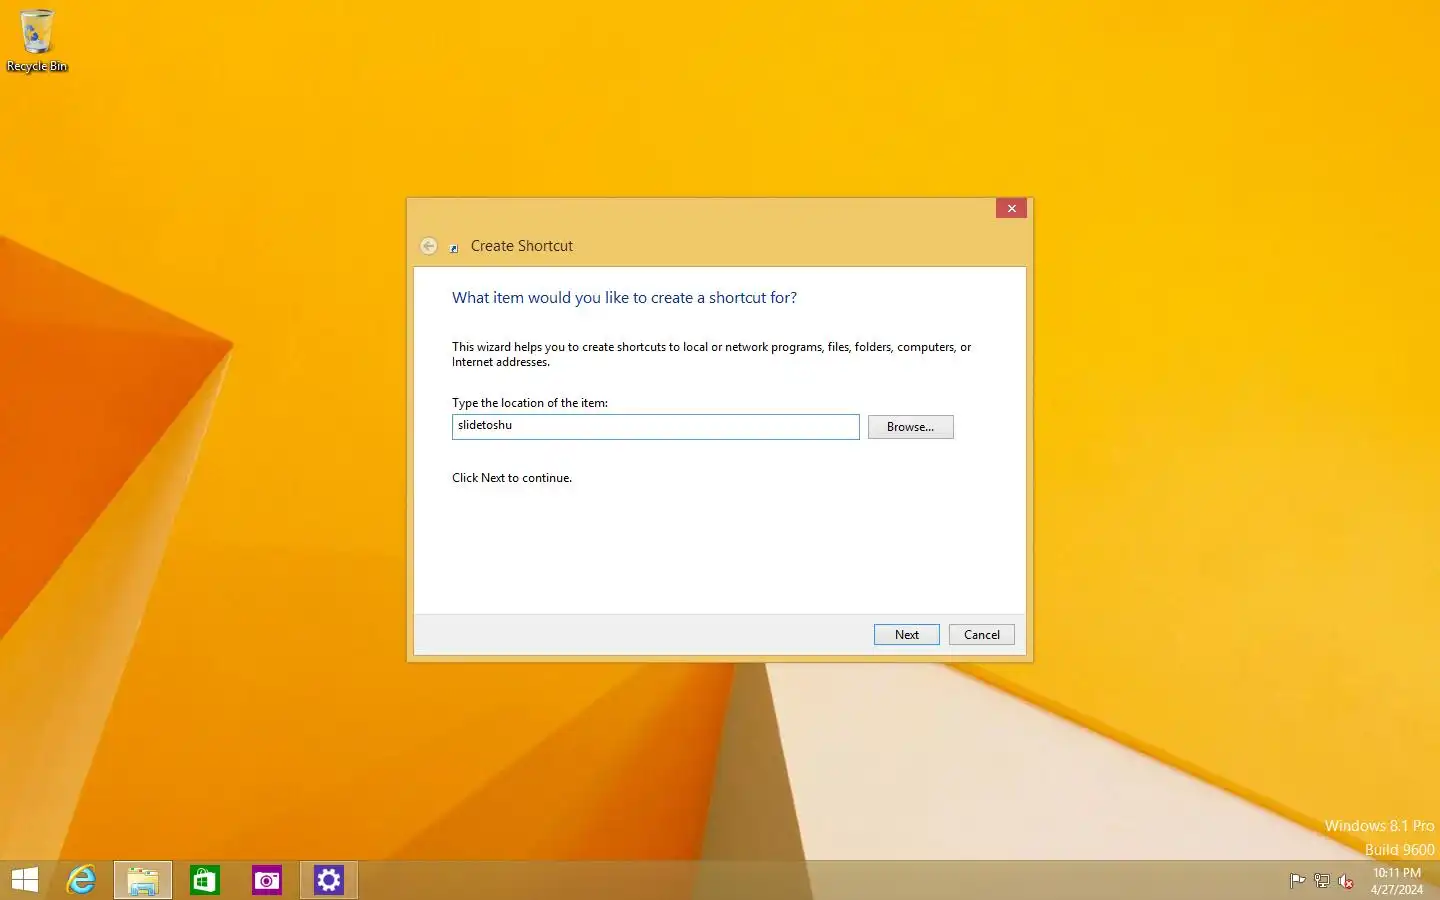The height and width of the screenshot is (900, 1440).
Task: Cancel the shortcut wizard
Action: point(981,635)
